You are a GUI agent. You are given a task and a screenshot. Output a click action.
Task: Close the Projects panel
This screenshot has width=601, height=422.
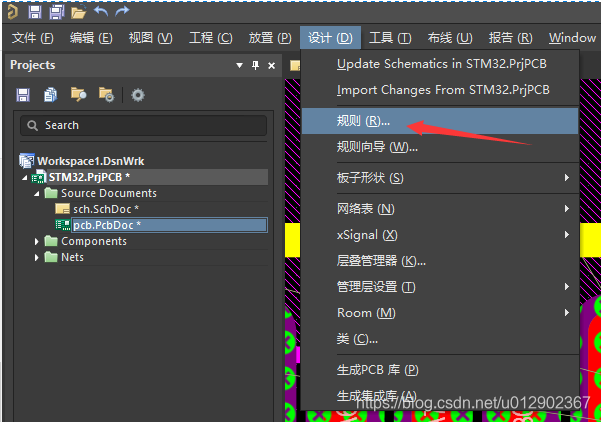[271, 66]
